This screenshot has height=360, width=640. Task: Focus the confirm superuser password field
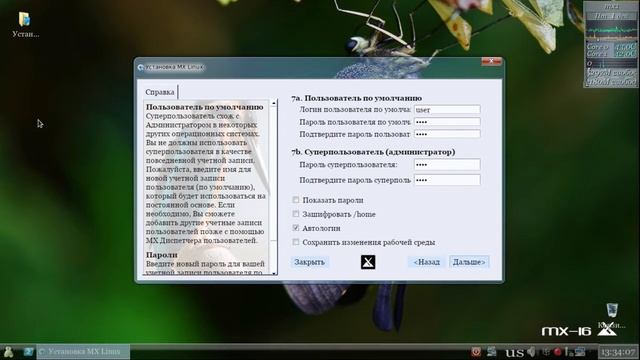[447, 180]
